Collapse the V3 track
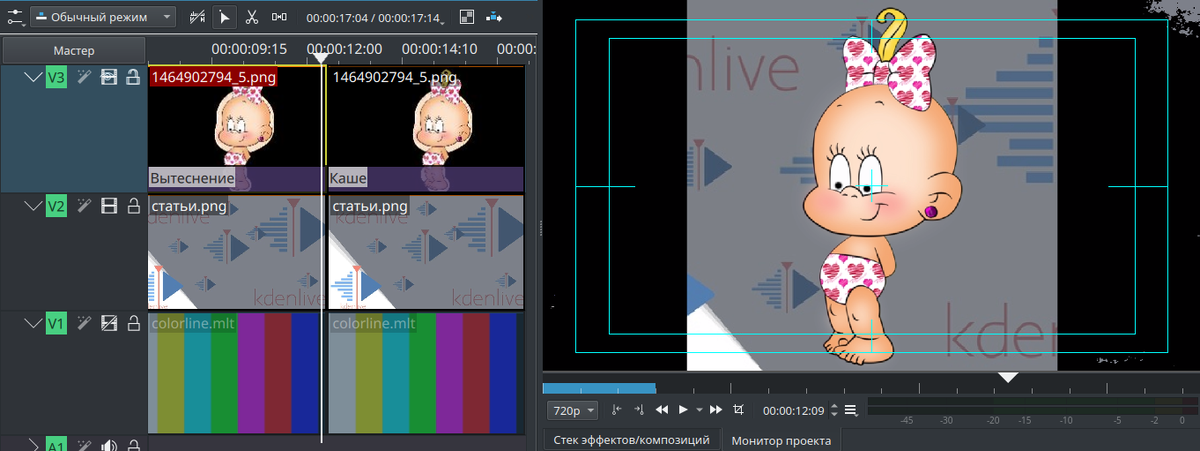 tap(32, 77)
